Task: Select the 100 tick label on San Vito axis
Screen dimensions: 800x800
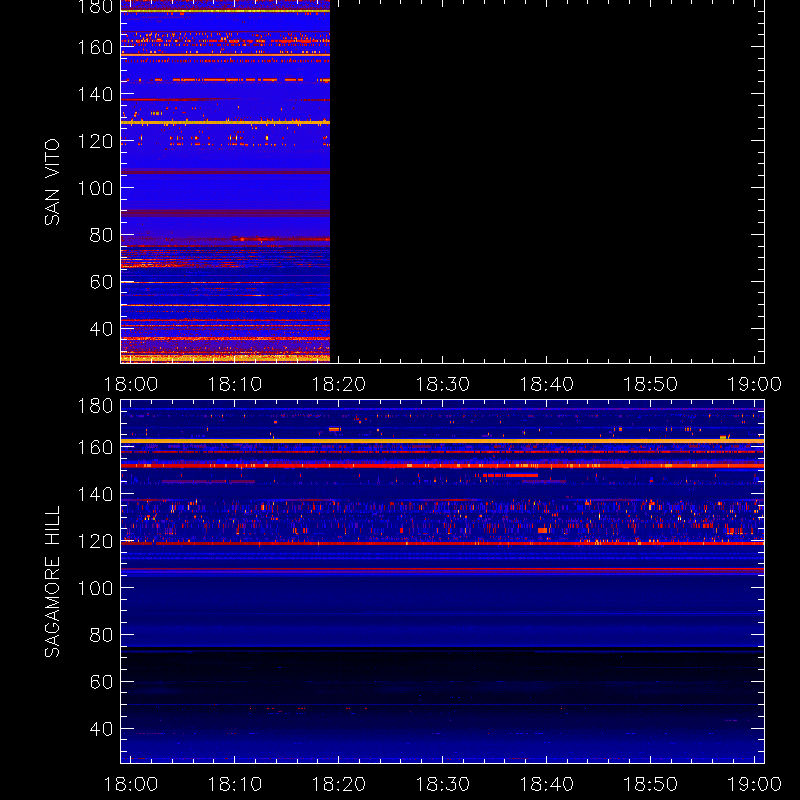Action: tap(95, 188)
